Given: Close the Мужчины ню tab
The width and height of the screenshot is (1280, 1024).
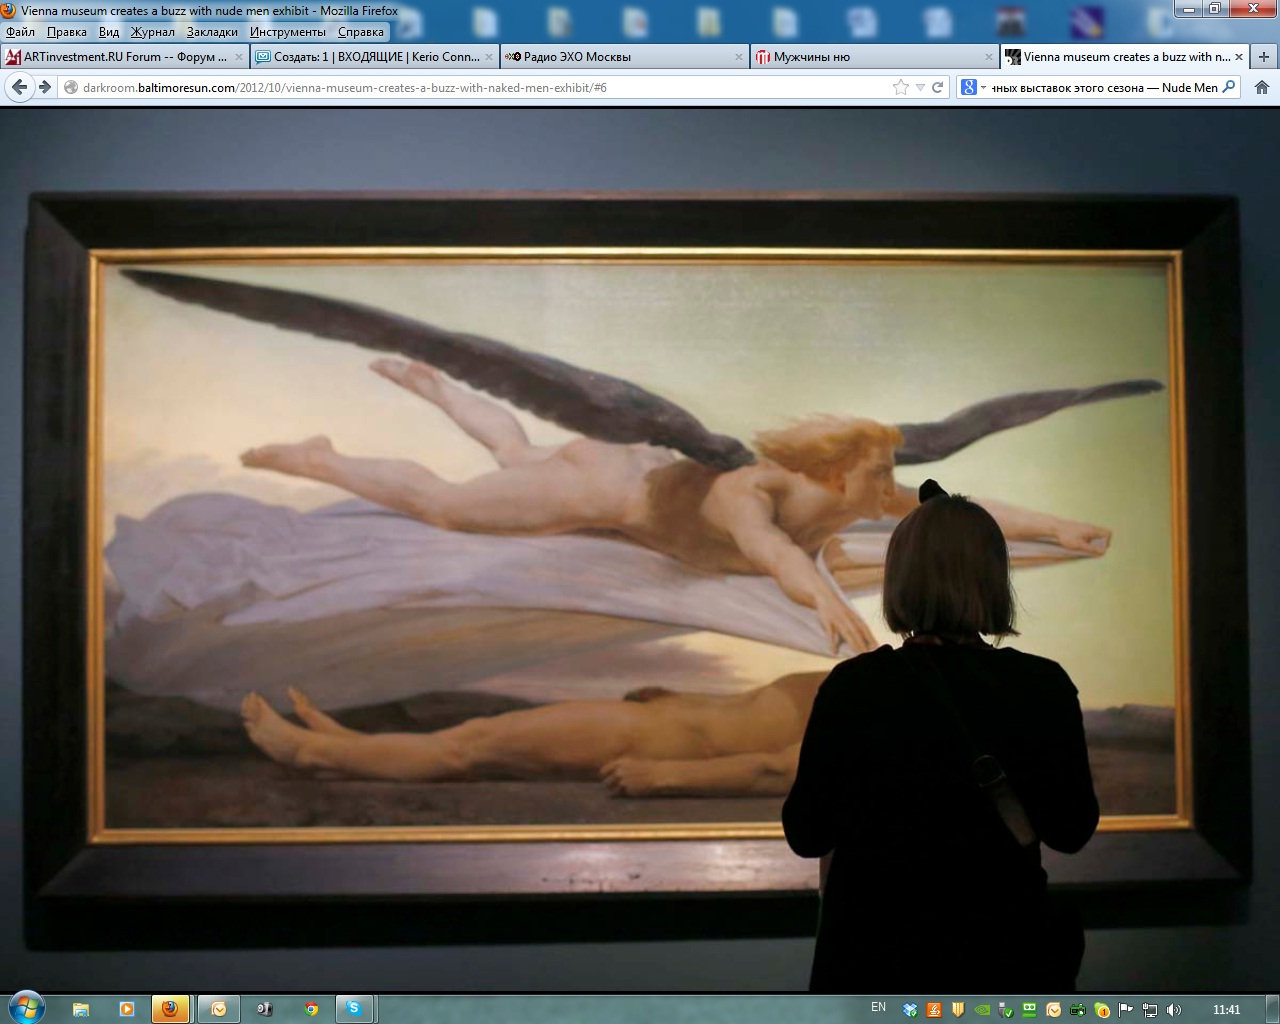Looking at the screenshot, I should click(x=989, y=57).
